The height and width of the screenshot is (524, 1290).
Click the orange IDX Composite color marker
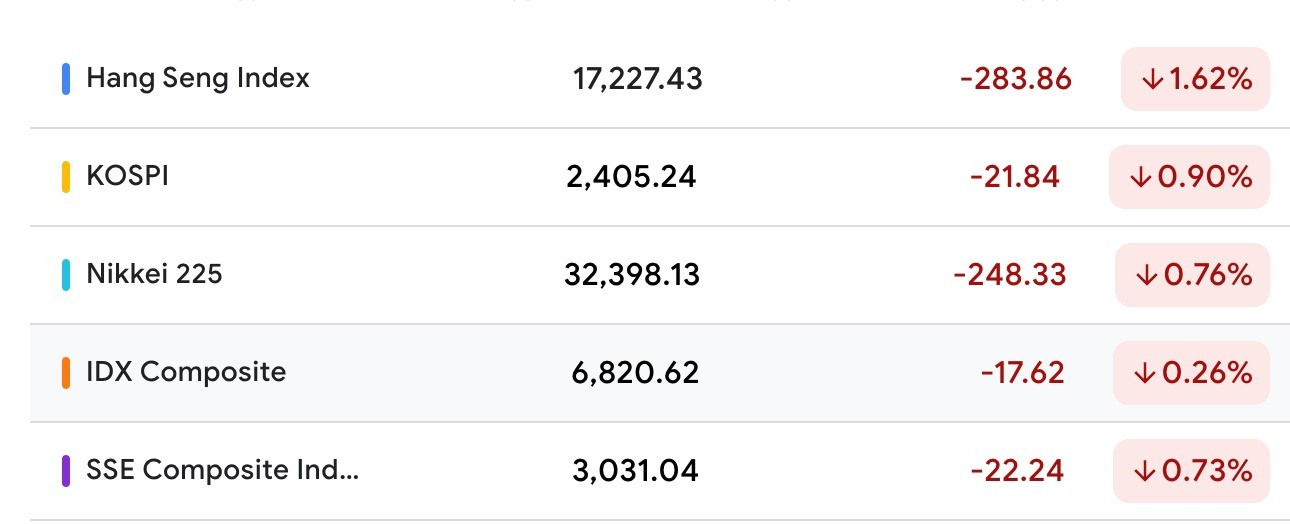66,373
